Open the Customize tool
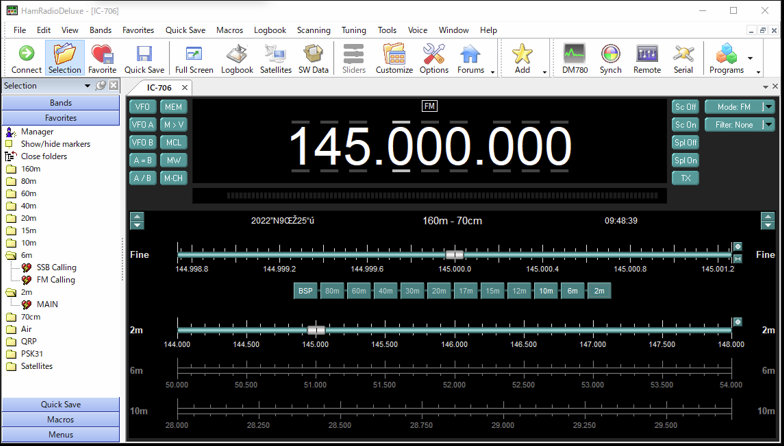The image size is (784, 446). (394, 58)
